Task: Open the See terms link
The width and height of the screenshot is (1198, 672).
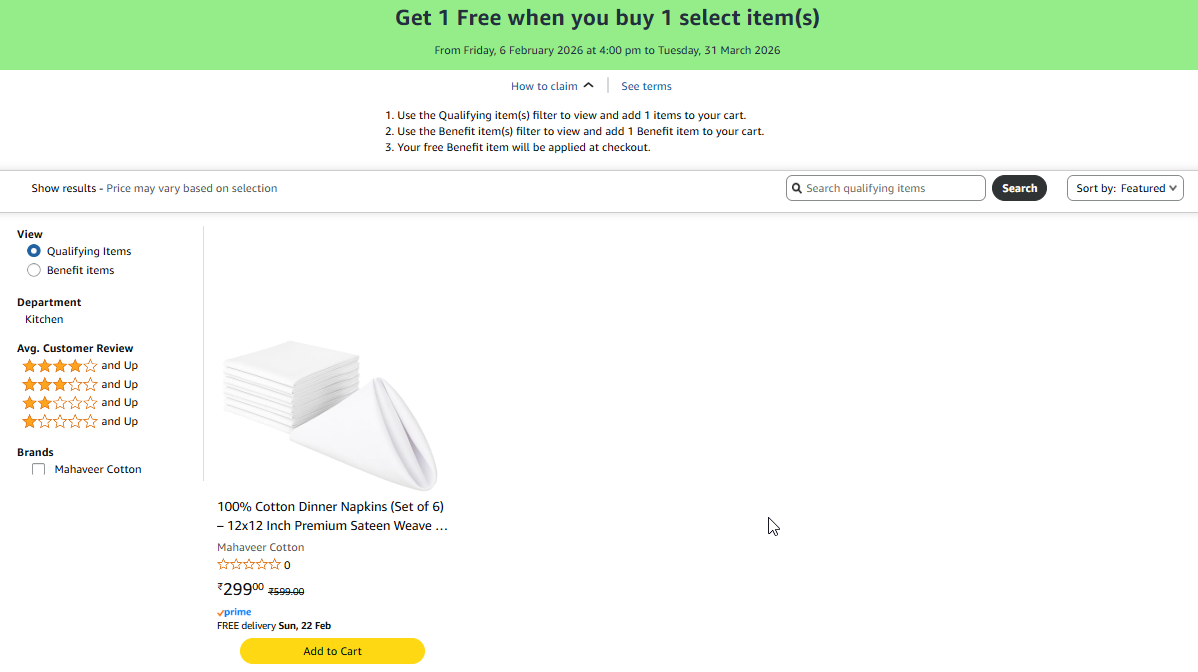Action: coord(646,86)
